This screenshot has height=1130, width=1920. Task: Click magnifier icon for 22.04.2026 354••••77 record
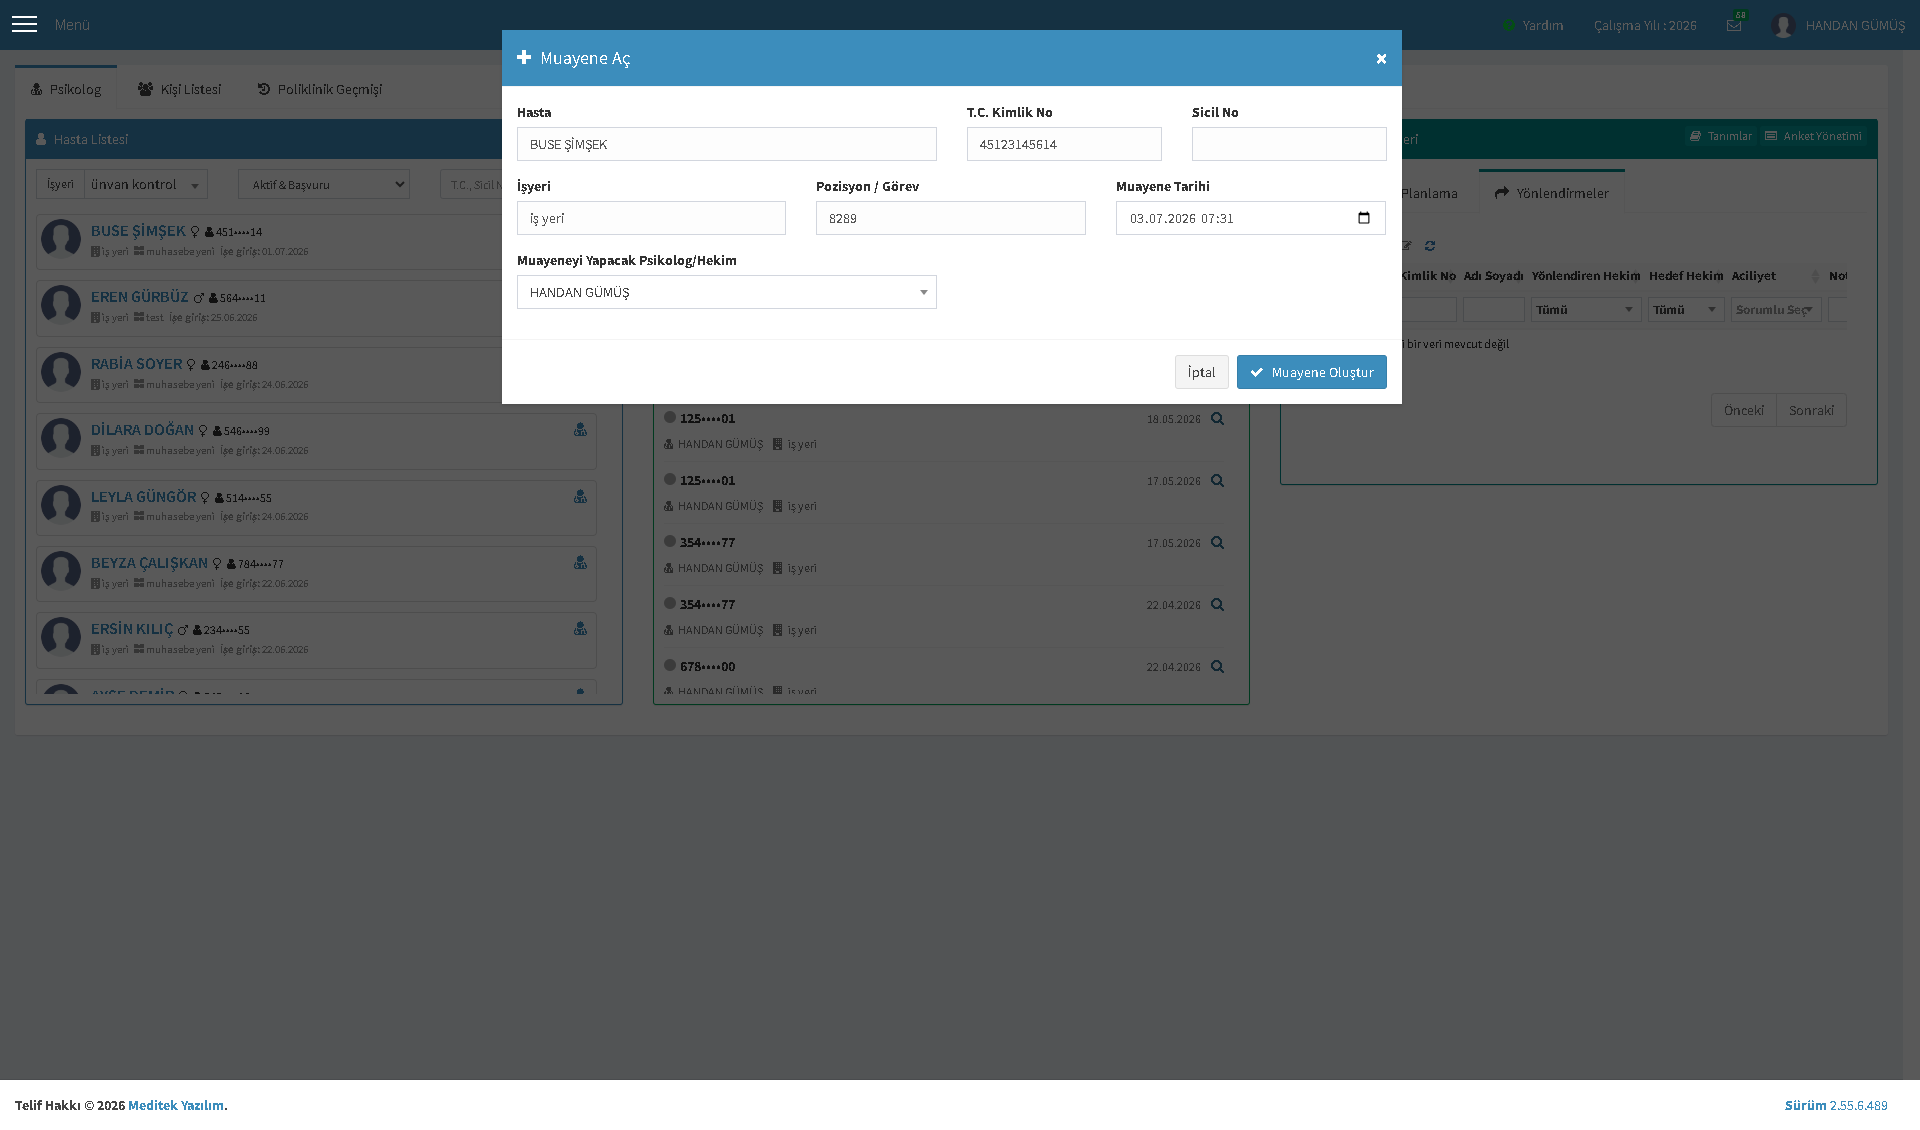pyautogui.click(x=1217, y=605)
